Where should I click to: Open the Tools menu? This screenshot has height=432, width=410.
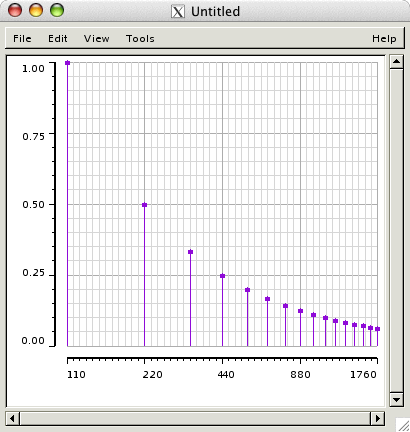pos(140,39)
